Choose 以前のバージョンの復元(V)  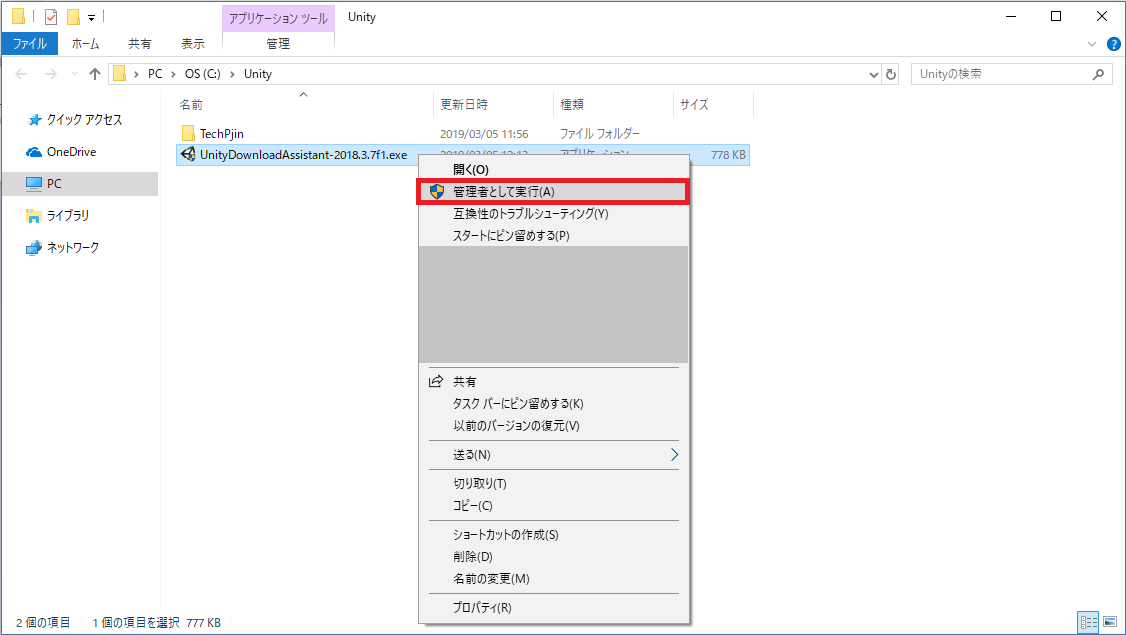pos(553,426)
